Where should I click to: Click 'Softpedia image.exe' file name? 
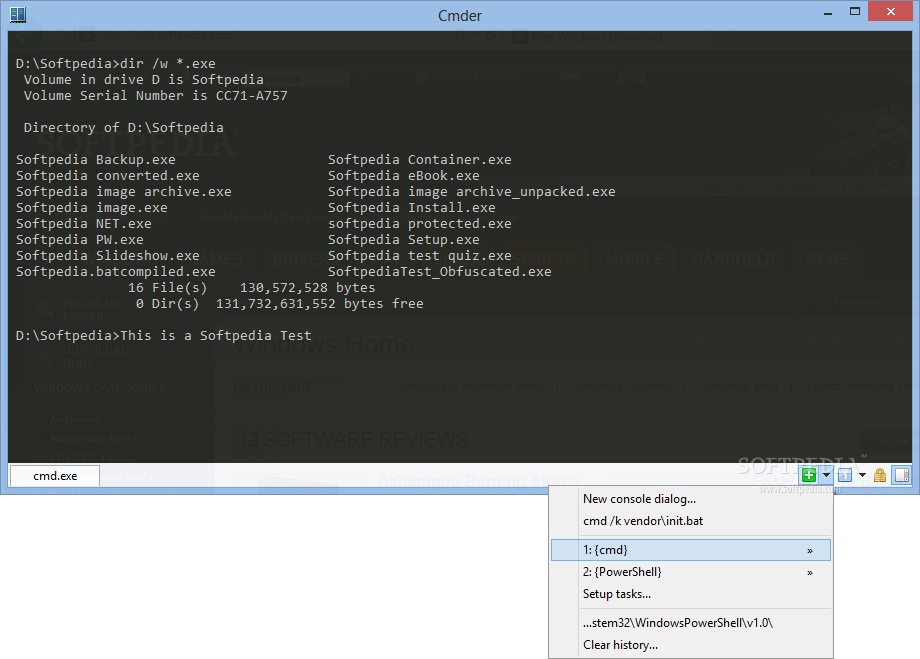click(x=92, y=207)
